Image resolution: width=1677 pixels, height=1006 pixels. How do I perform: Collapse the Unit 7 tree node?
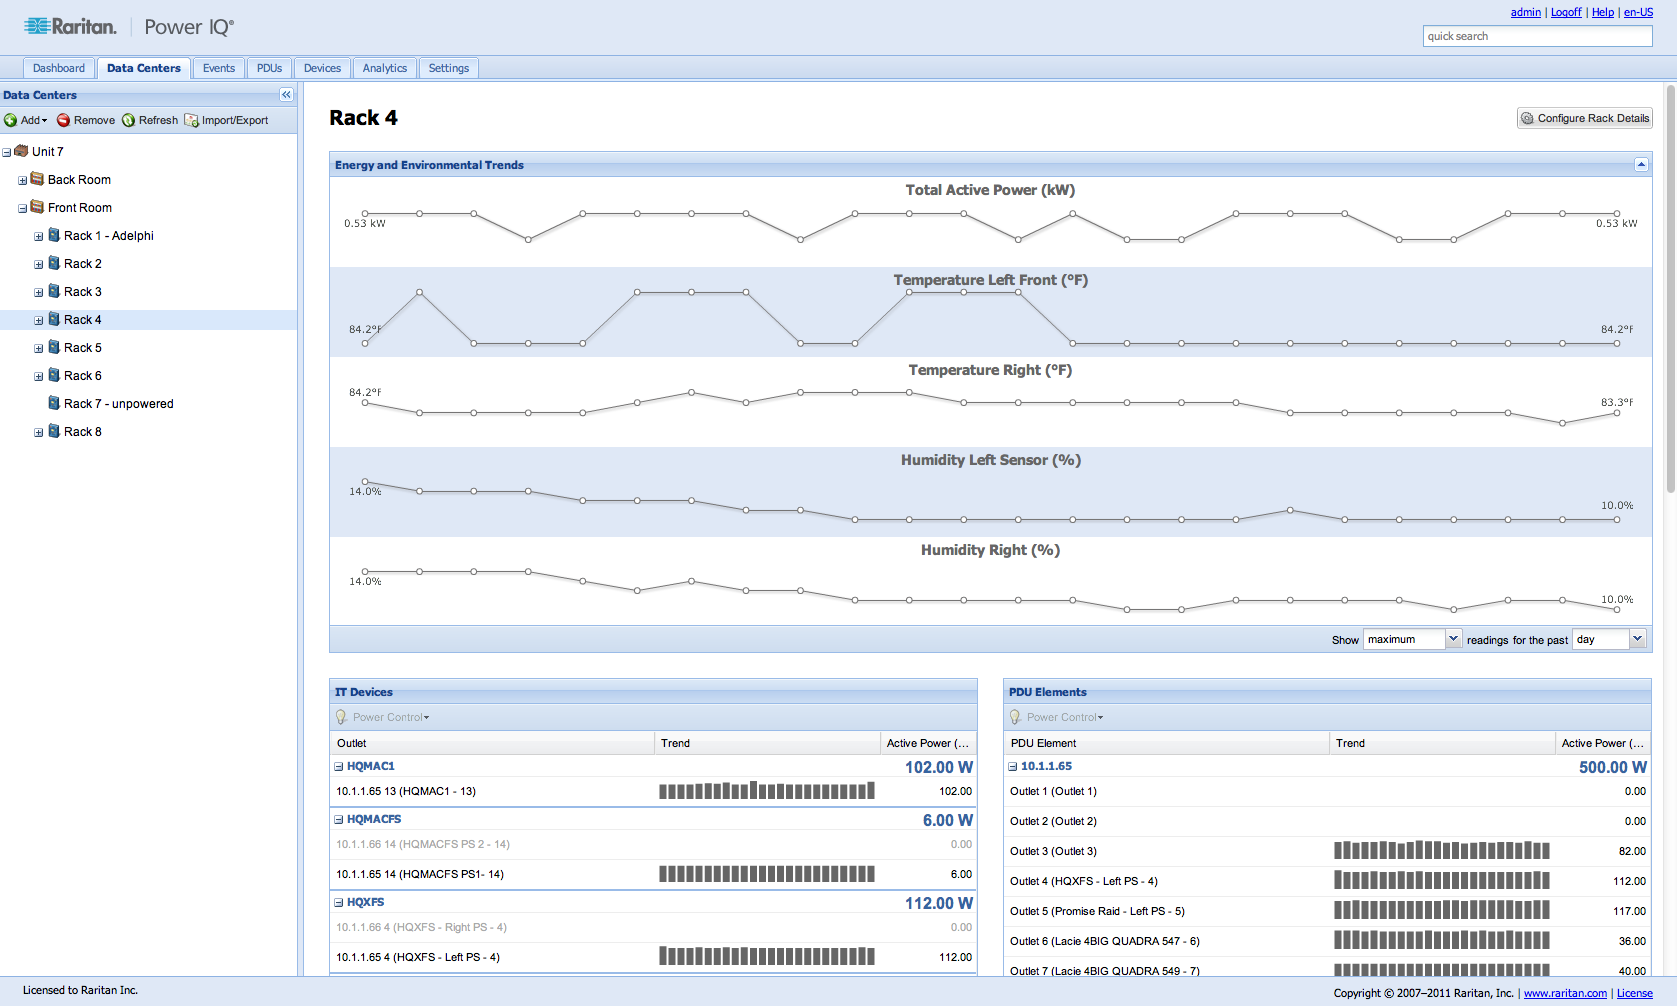pos(6,152)
